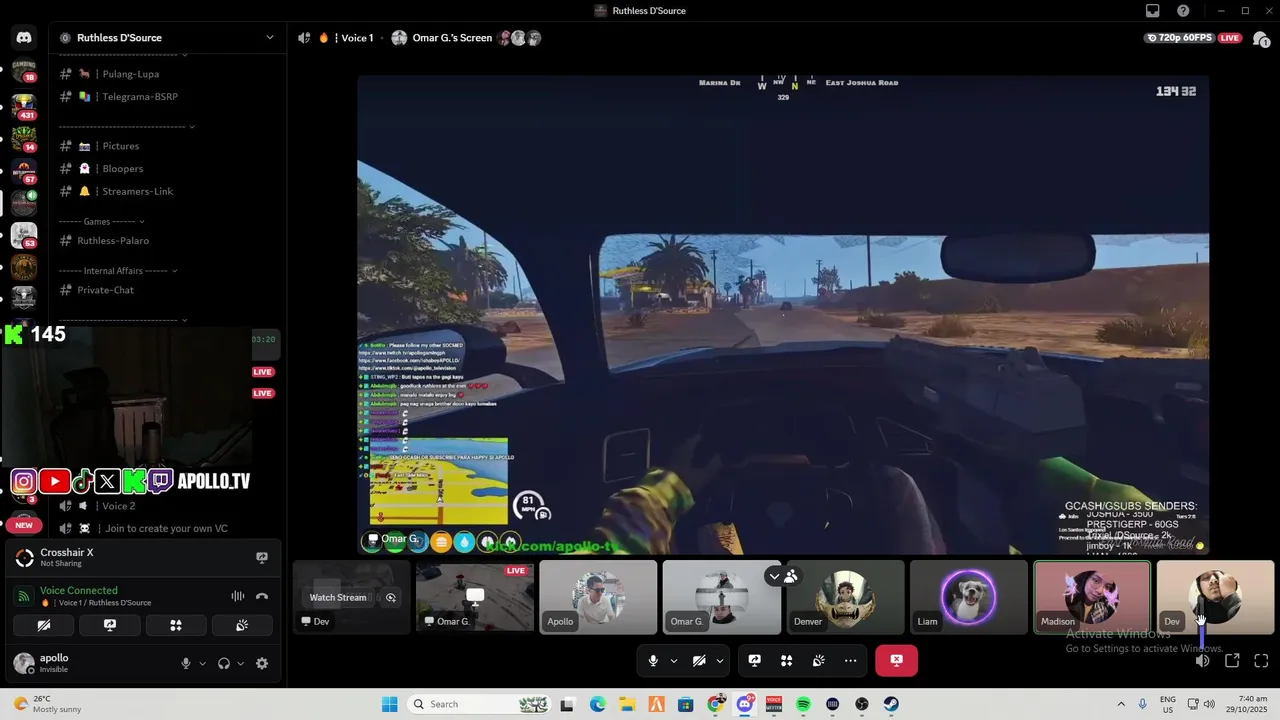Screen dimensions: 1280x720
Task: Open activities in call control bar
Action: 787,660
